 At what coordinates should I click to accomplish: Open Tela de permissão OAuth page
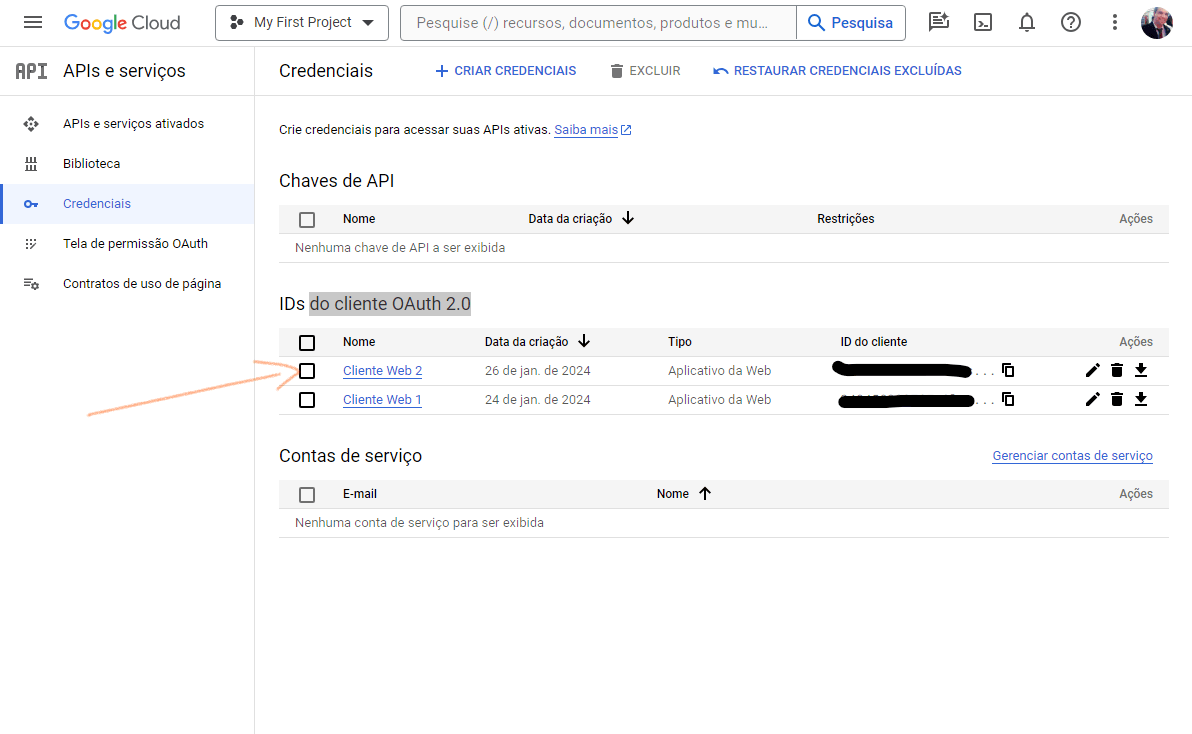click(x=135, y=244)
